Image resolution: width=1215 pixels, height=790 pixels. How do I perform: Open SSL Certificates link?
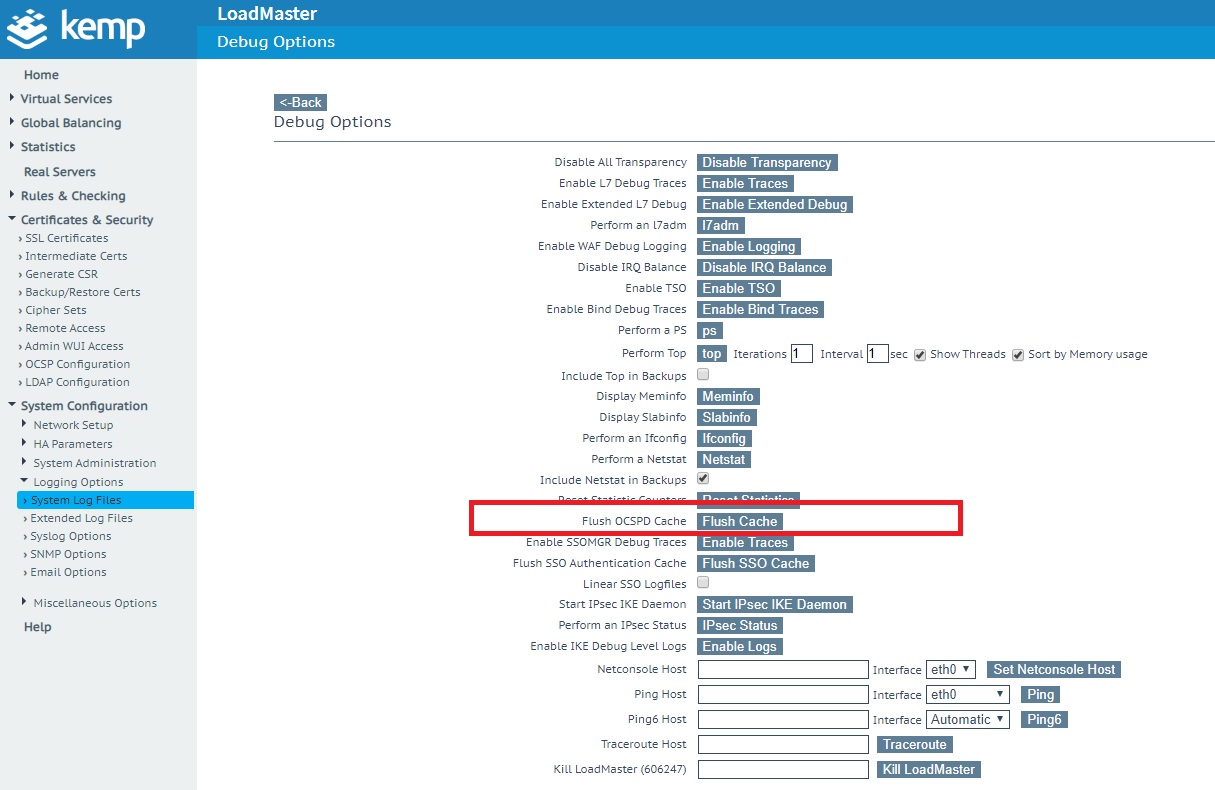point(66,238)
